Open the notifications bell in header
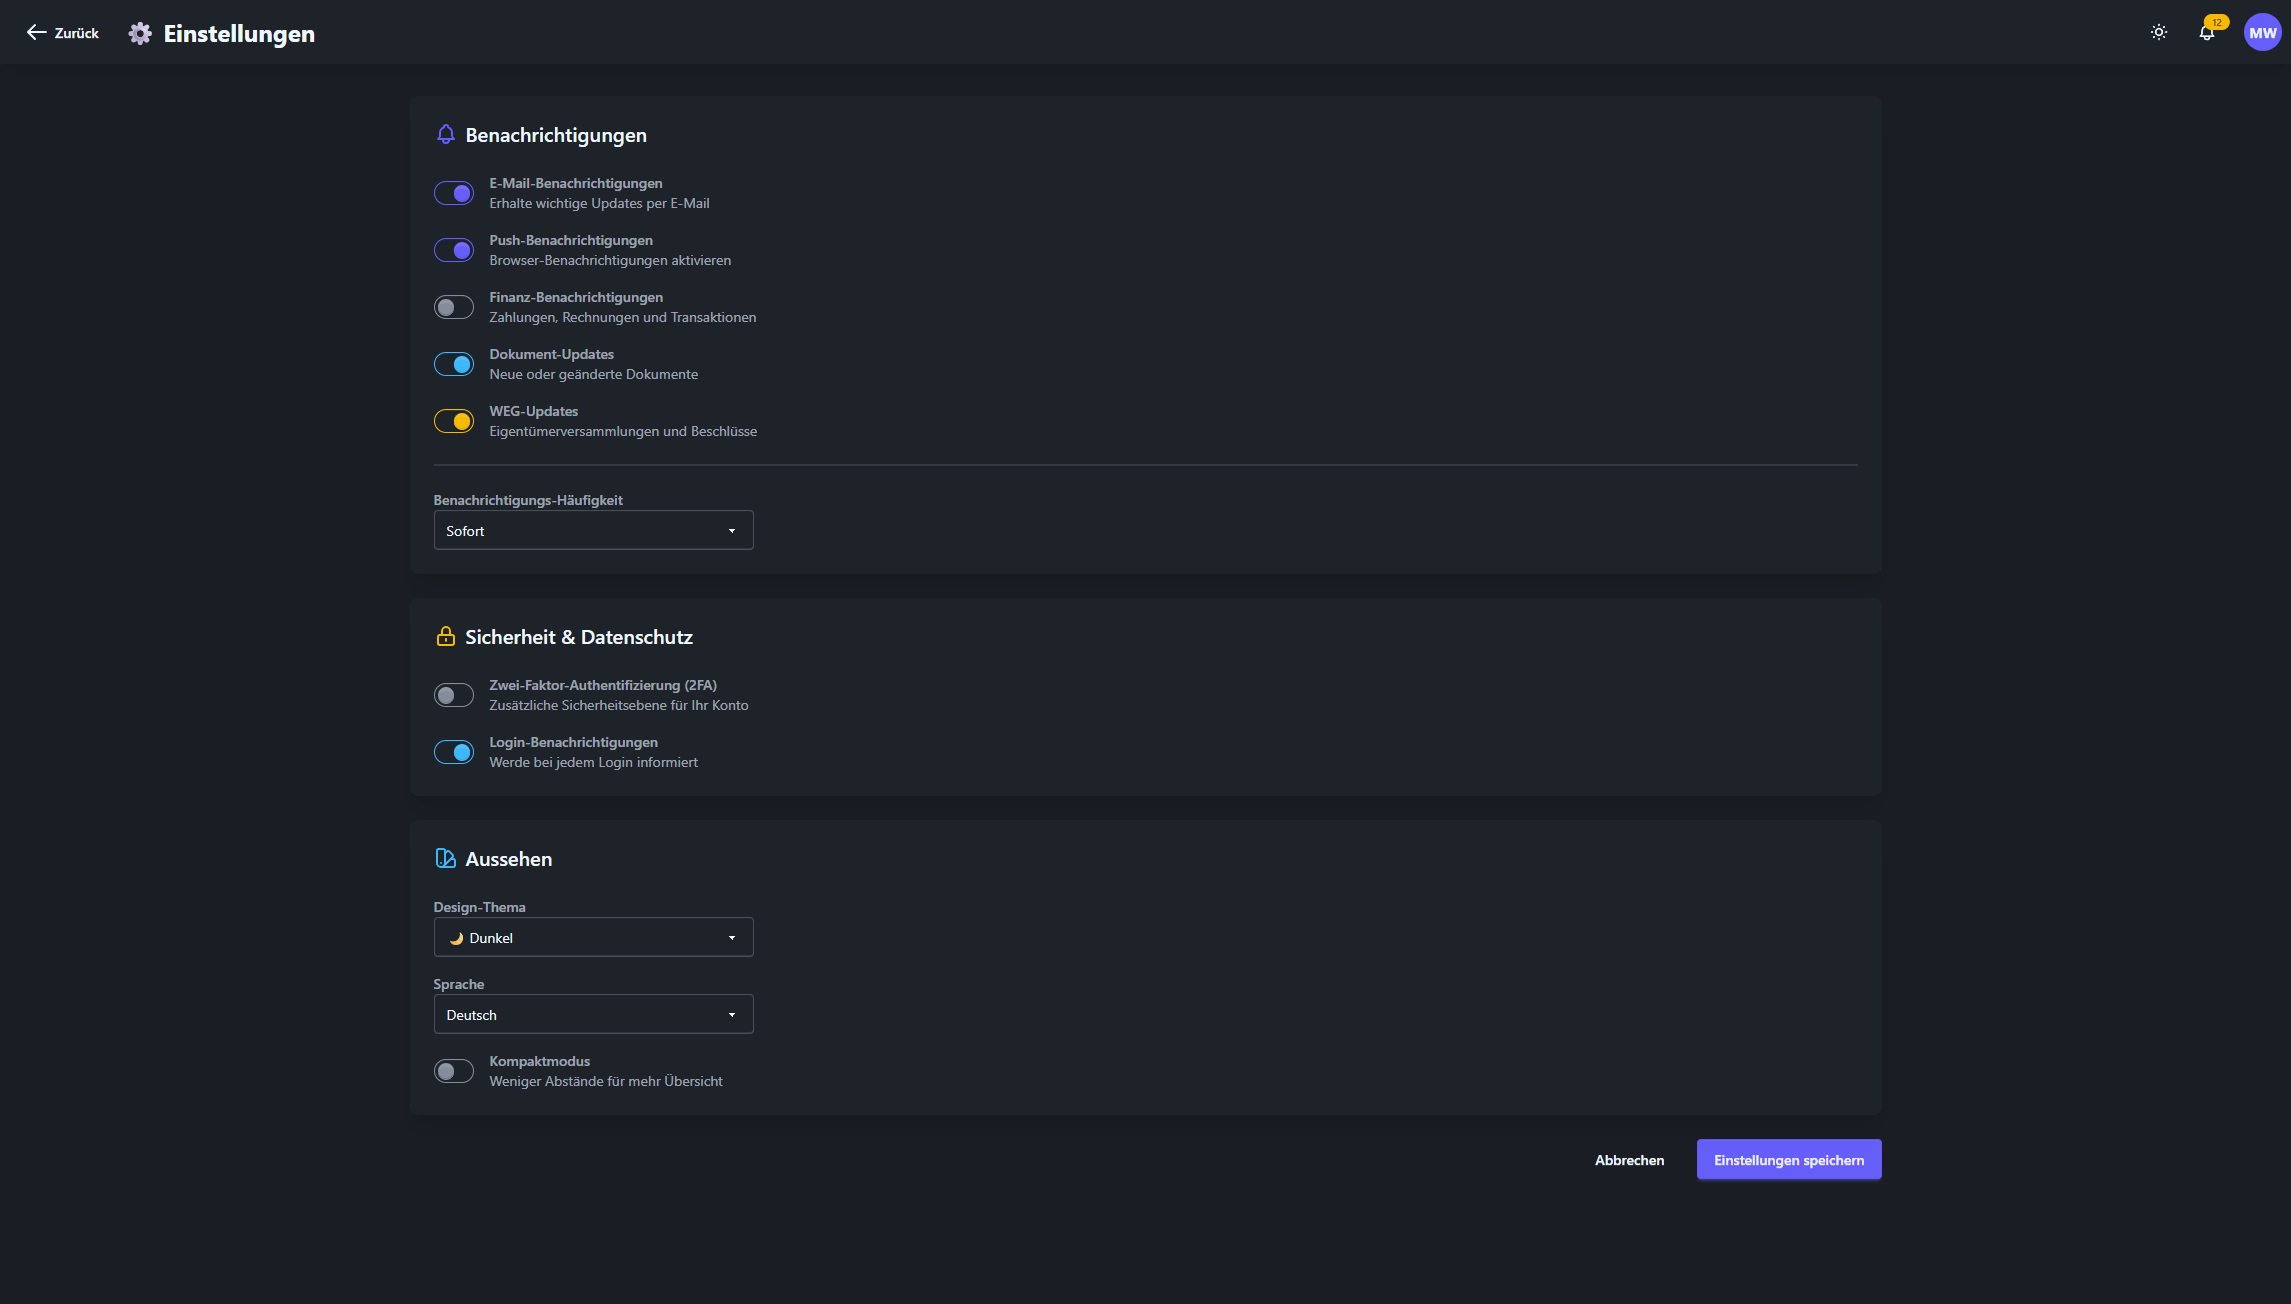This screenshot has height=1304, width=2291. [2207, 32]
